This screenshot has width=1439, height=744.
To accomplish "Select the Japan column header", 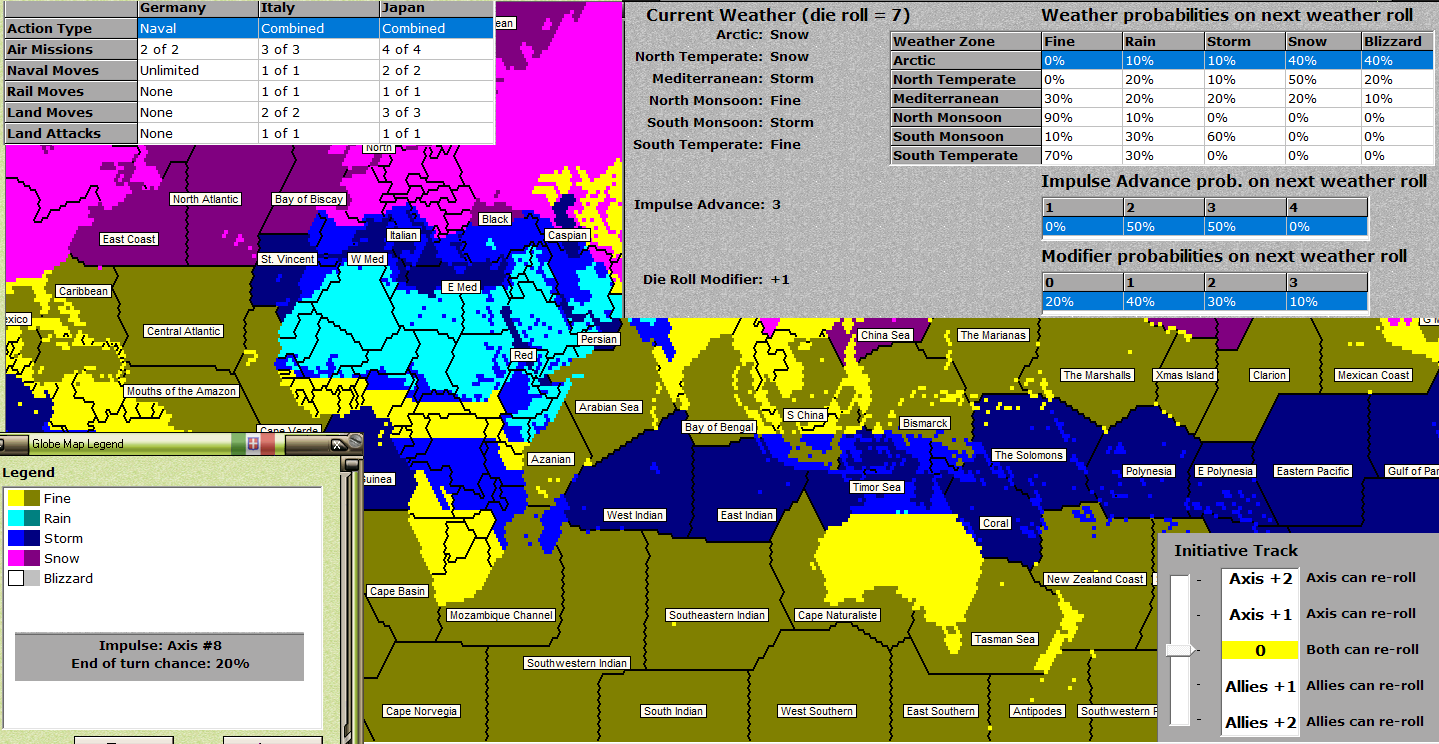I will tap(436, 8).
